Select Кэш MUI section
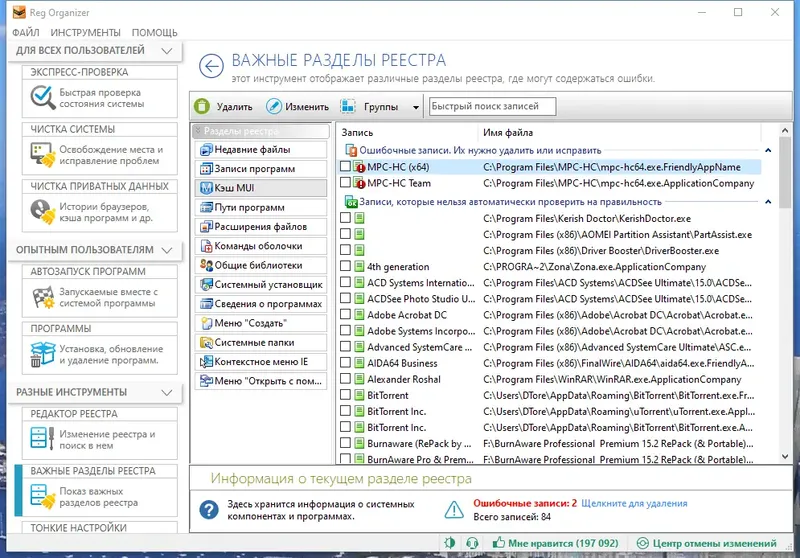The image size is (800, 558). tap(261, 188)
